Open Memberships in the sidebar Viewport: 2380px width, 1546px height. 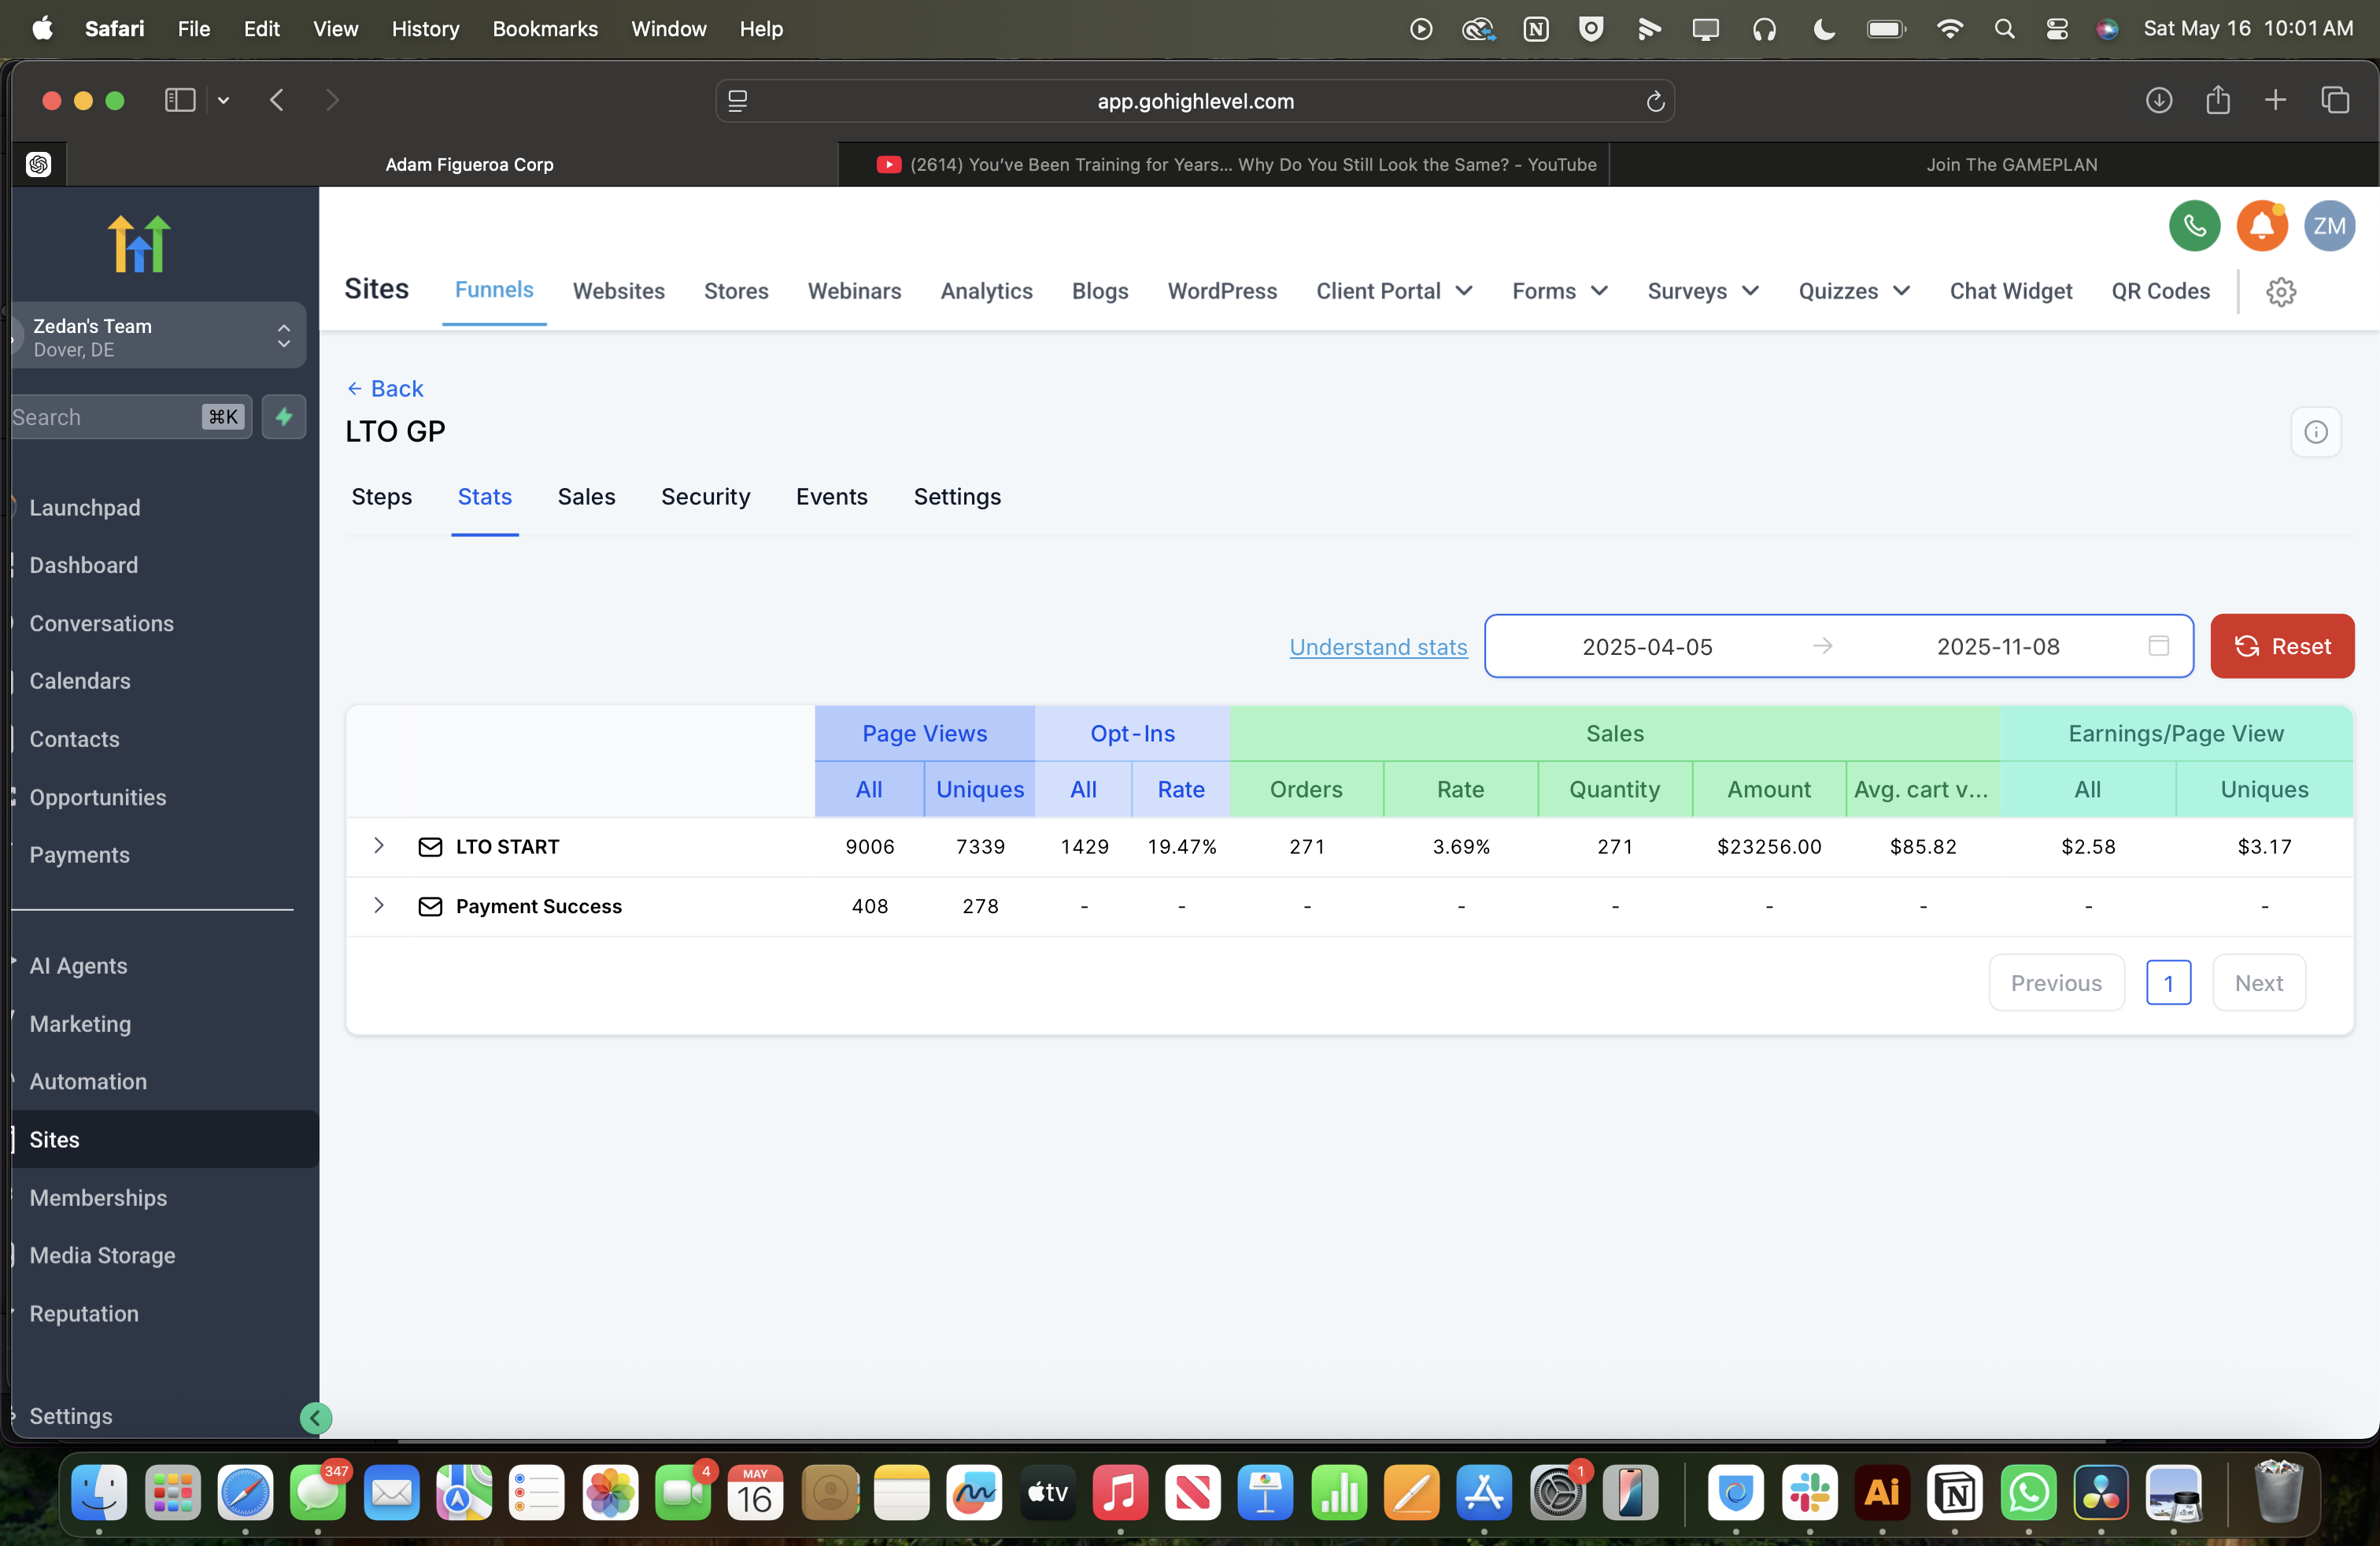(98, 1197)
